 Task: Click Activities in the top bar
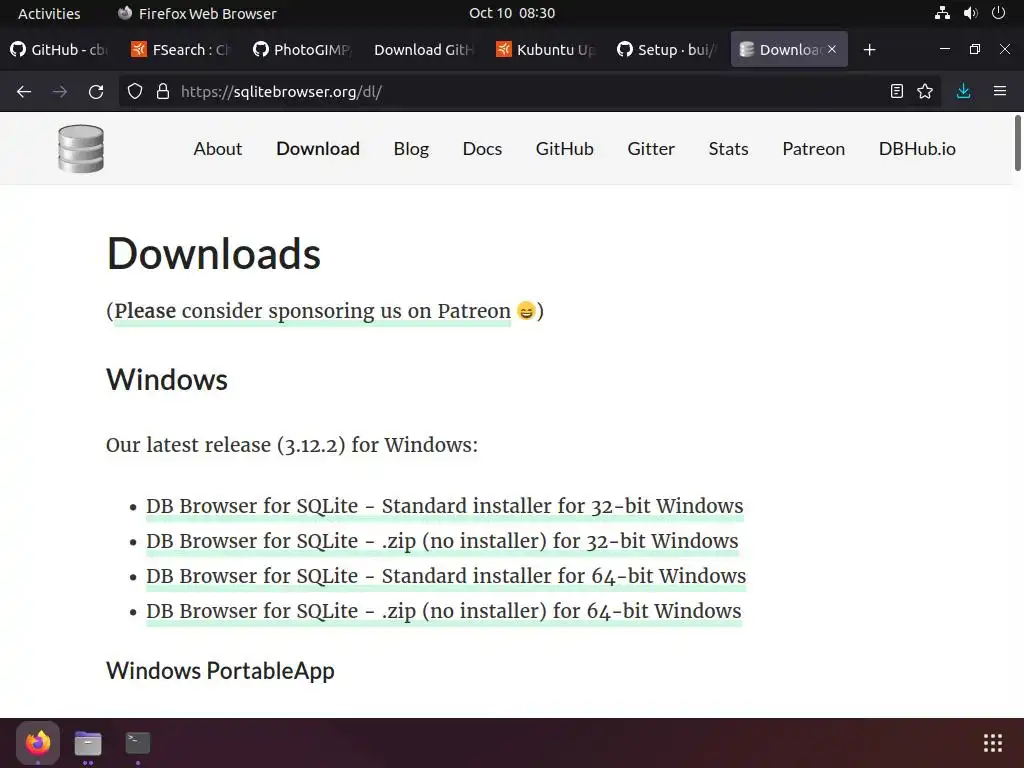[49, 13]
